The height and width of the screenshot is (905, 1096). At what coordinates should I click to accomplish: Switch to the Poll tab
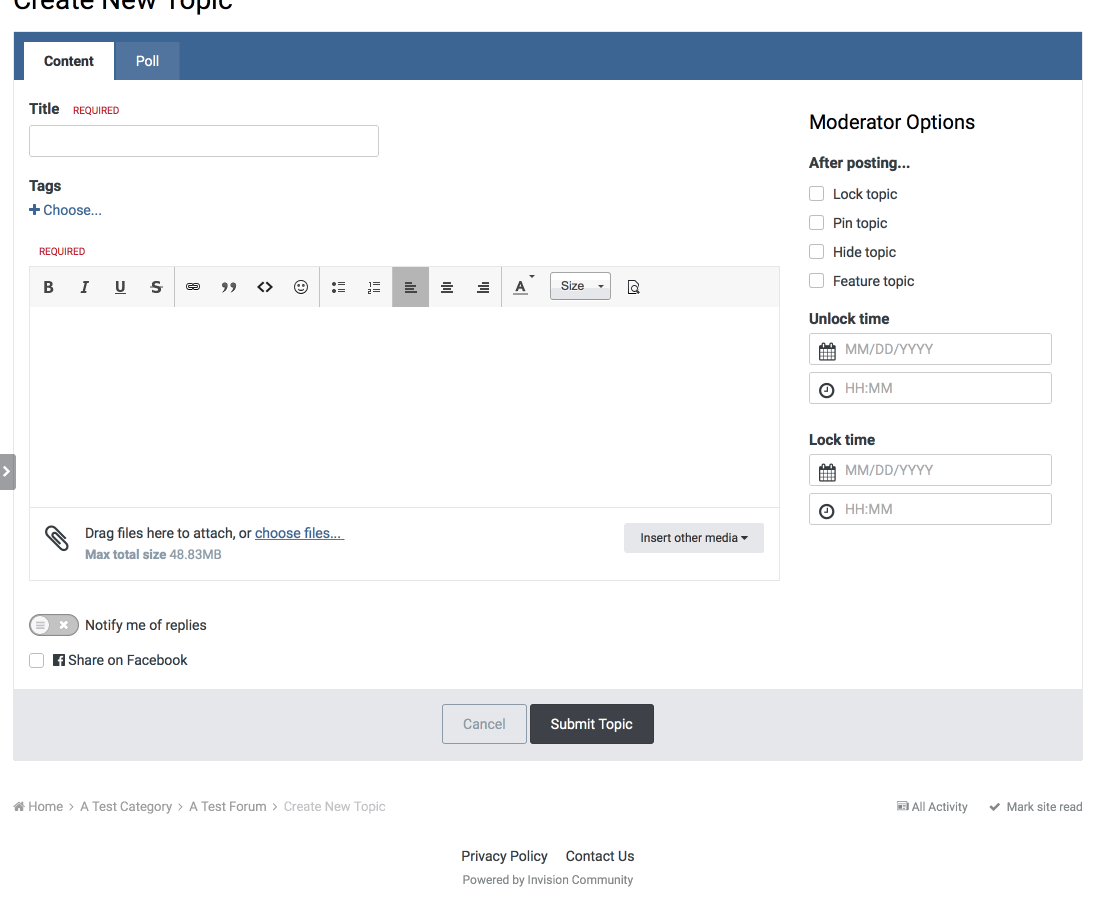(148, 61)
